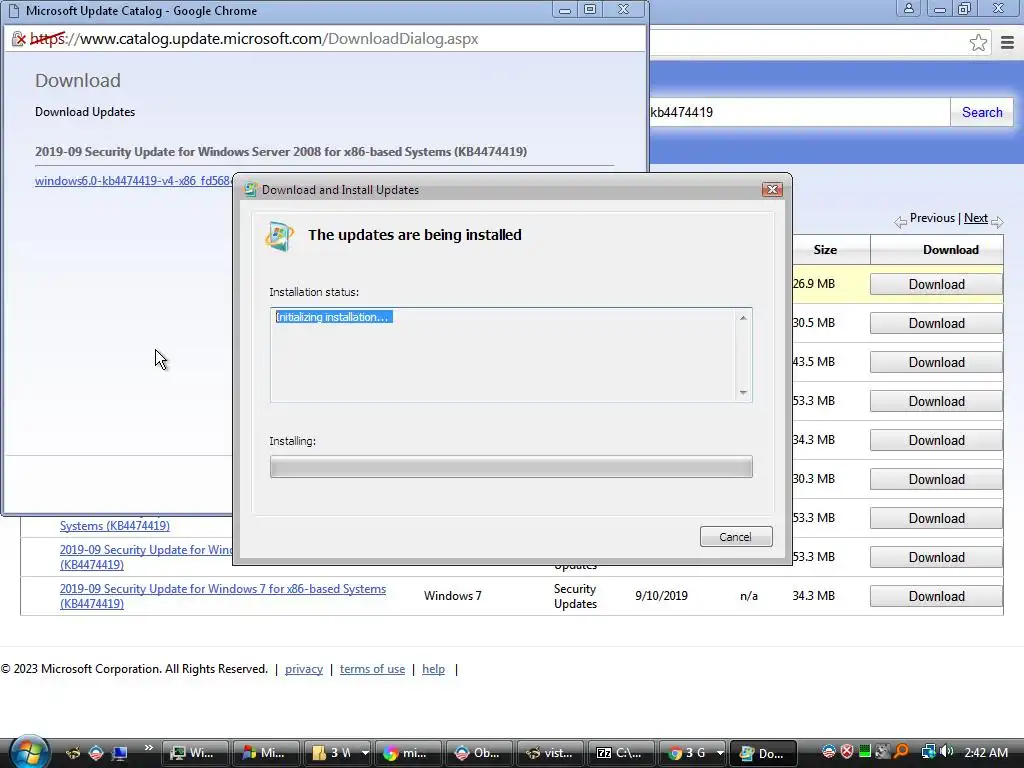Click the Search button in catalog
The width and height of the screenshot is (1024, 768).
pyautogui.click(x=982, y=112)
